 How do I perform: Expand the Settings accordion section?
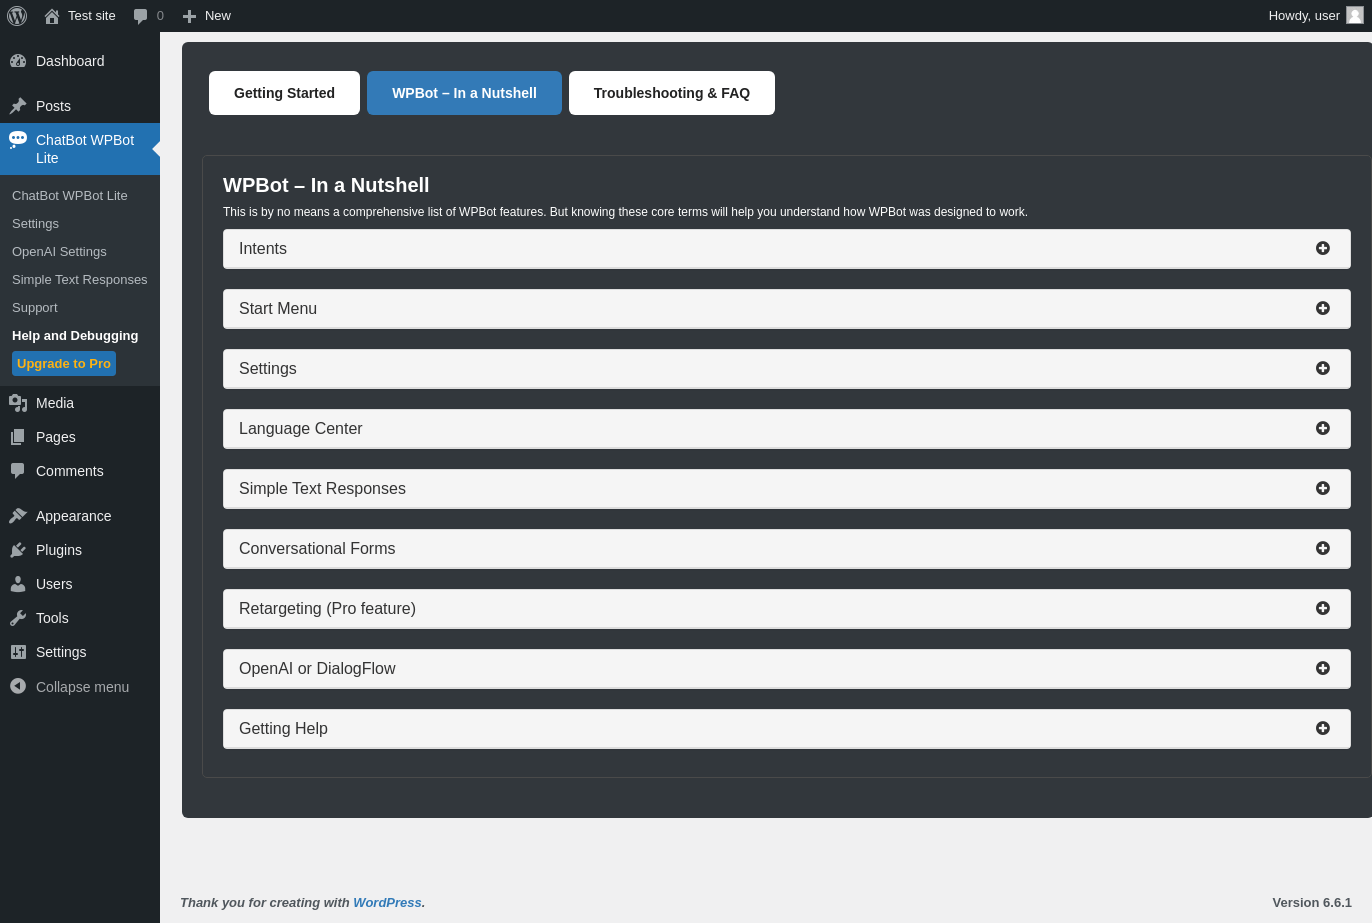click(787, 369)
